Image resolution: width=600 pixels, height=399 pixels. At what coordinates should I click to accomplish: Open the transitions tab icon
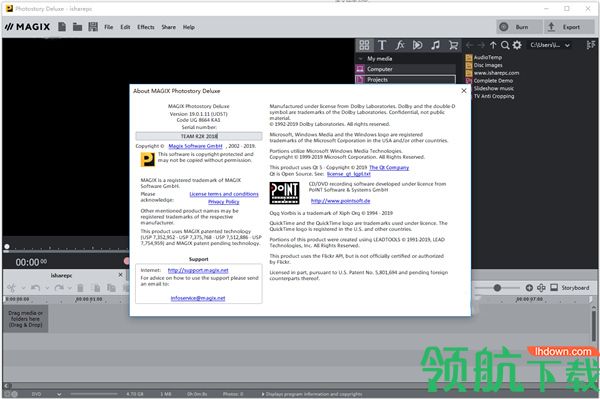pyautogui.click(x=417, y=45)
